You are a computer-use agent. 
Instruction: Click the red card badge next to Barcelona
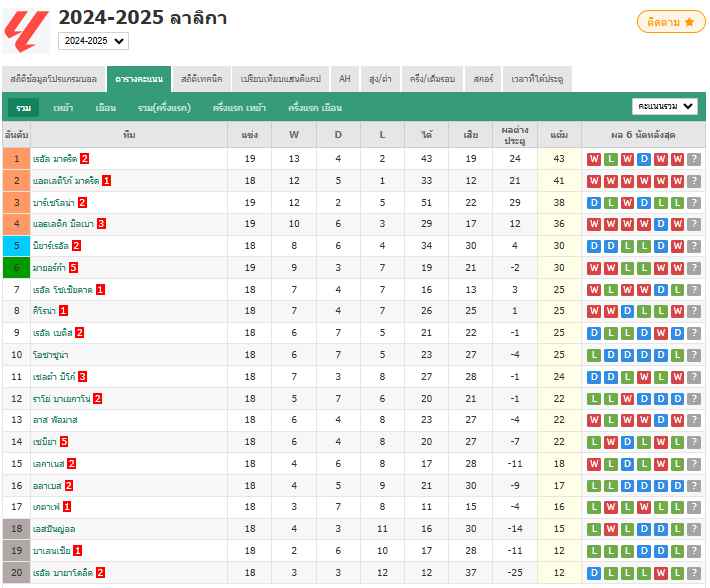[x=82, y=203]
